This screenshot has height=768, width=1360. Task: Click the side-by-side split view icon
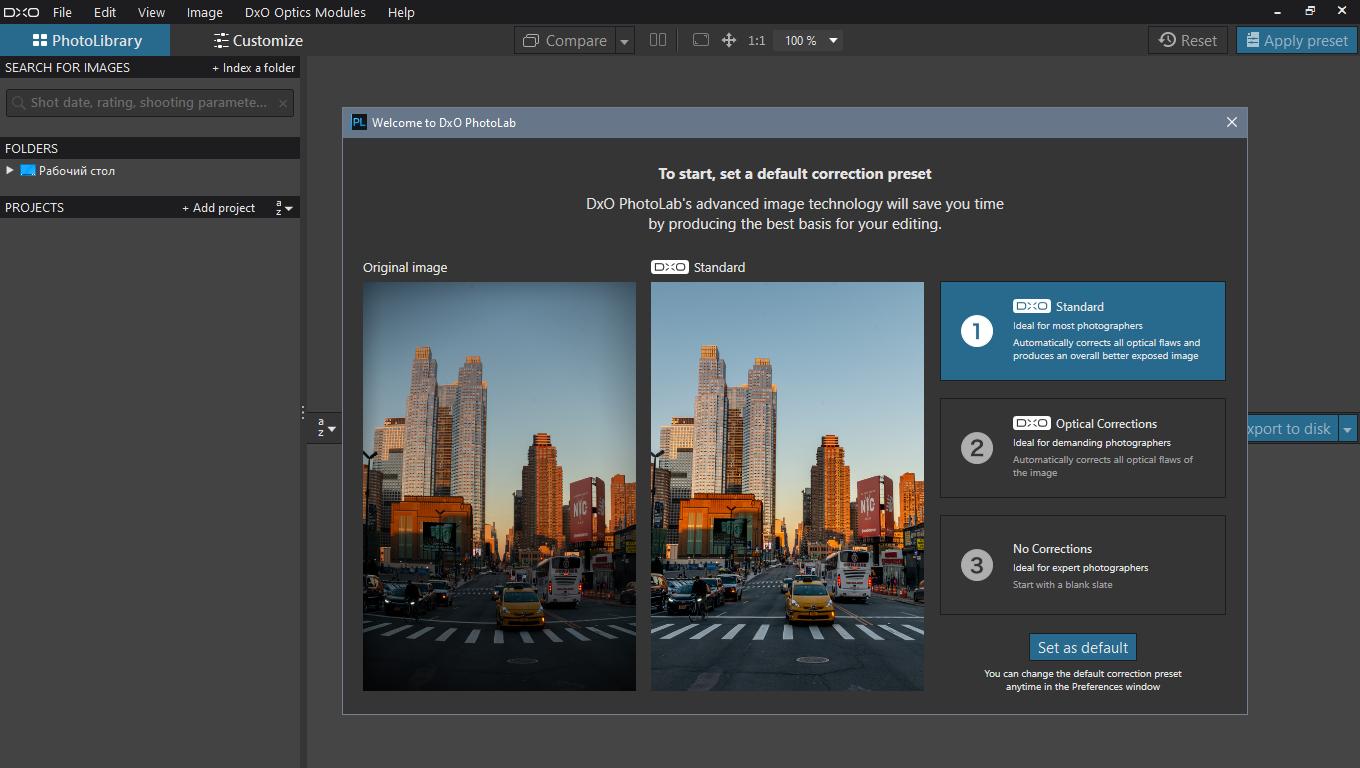point(657,40)
